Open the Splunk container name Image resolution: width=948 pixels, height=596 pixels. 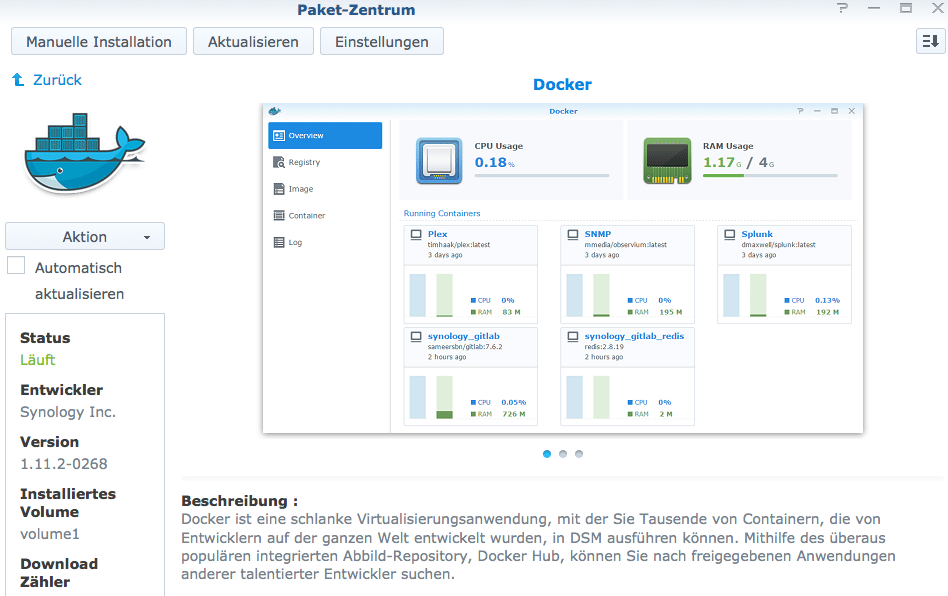tap(757, 234)
